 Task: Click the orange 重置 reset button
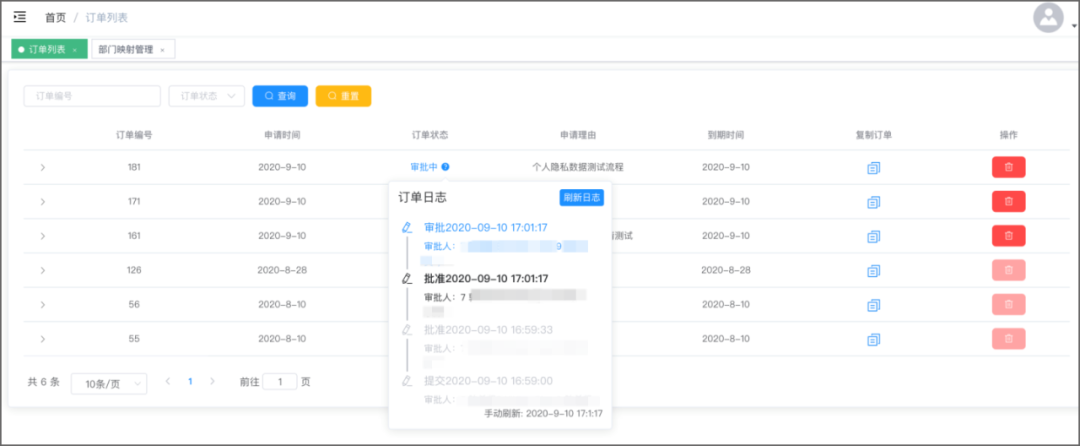point(343,96)
